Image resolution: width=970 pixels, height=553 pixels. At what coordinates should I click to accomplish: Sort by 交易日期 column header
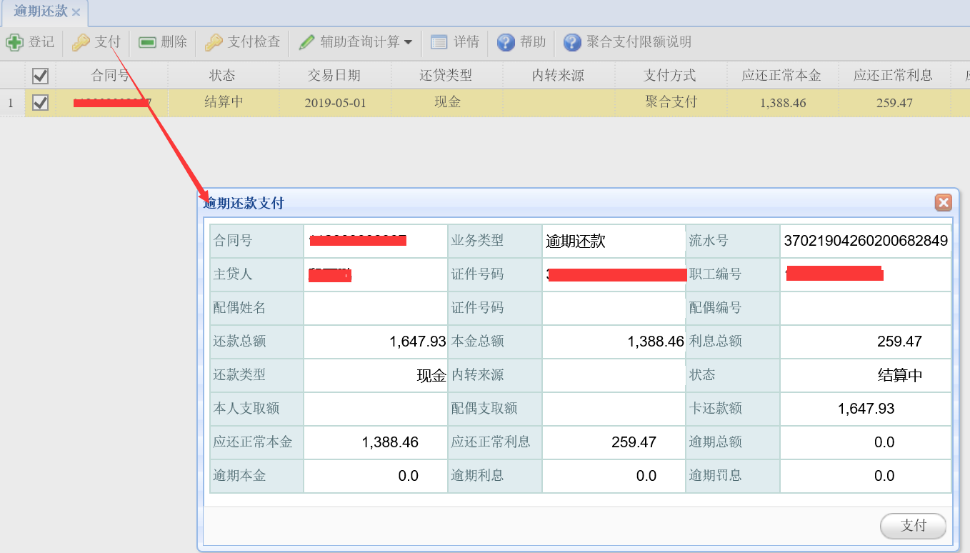pyautogui.click(x=334, y=75)
